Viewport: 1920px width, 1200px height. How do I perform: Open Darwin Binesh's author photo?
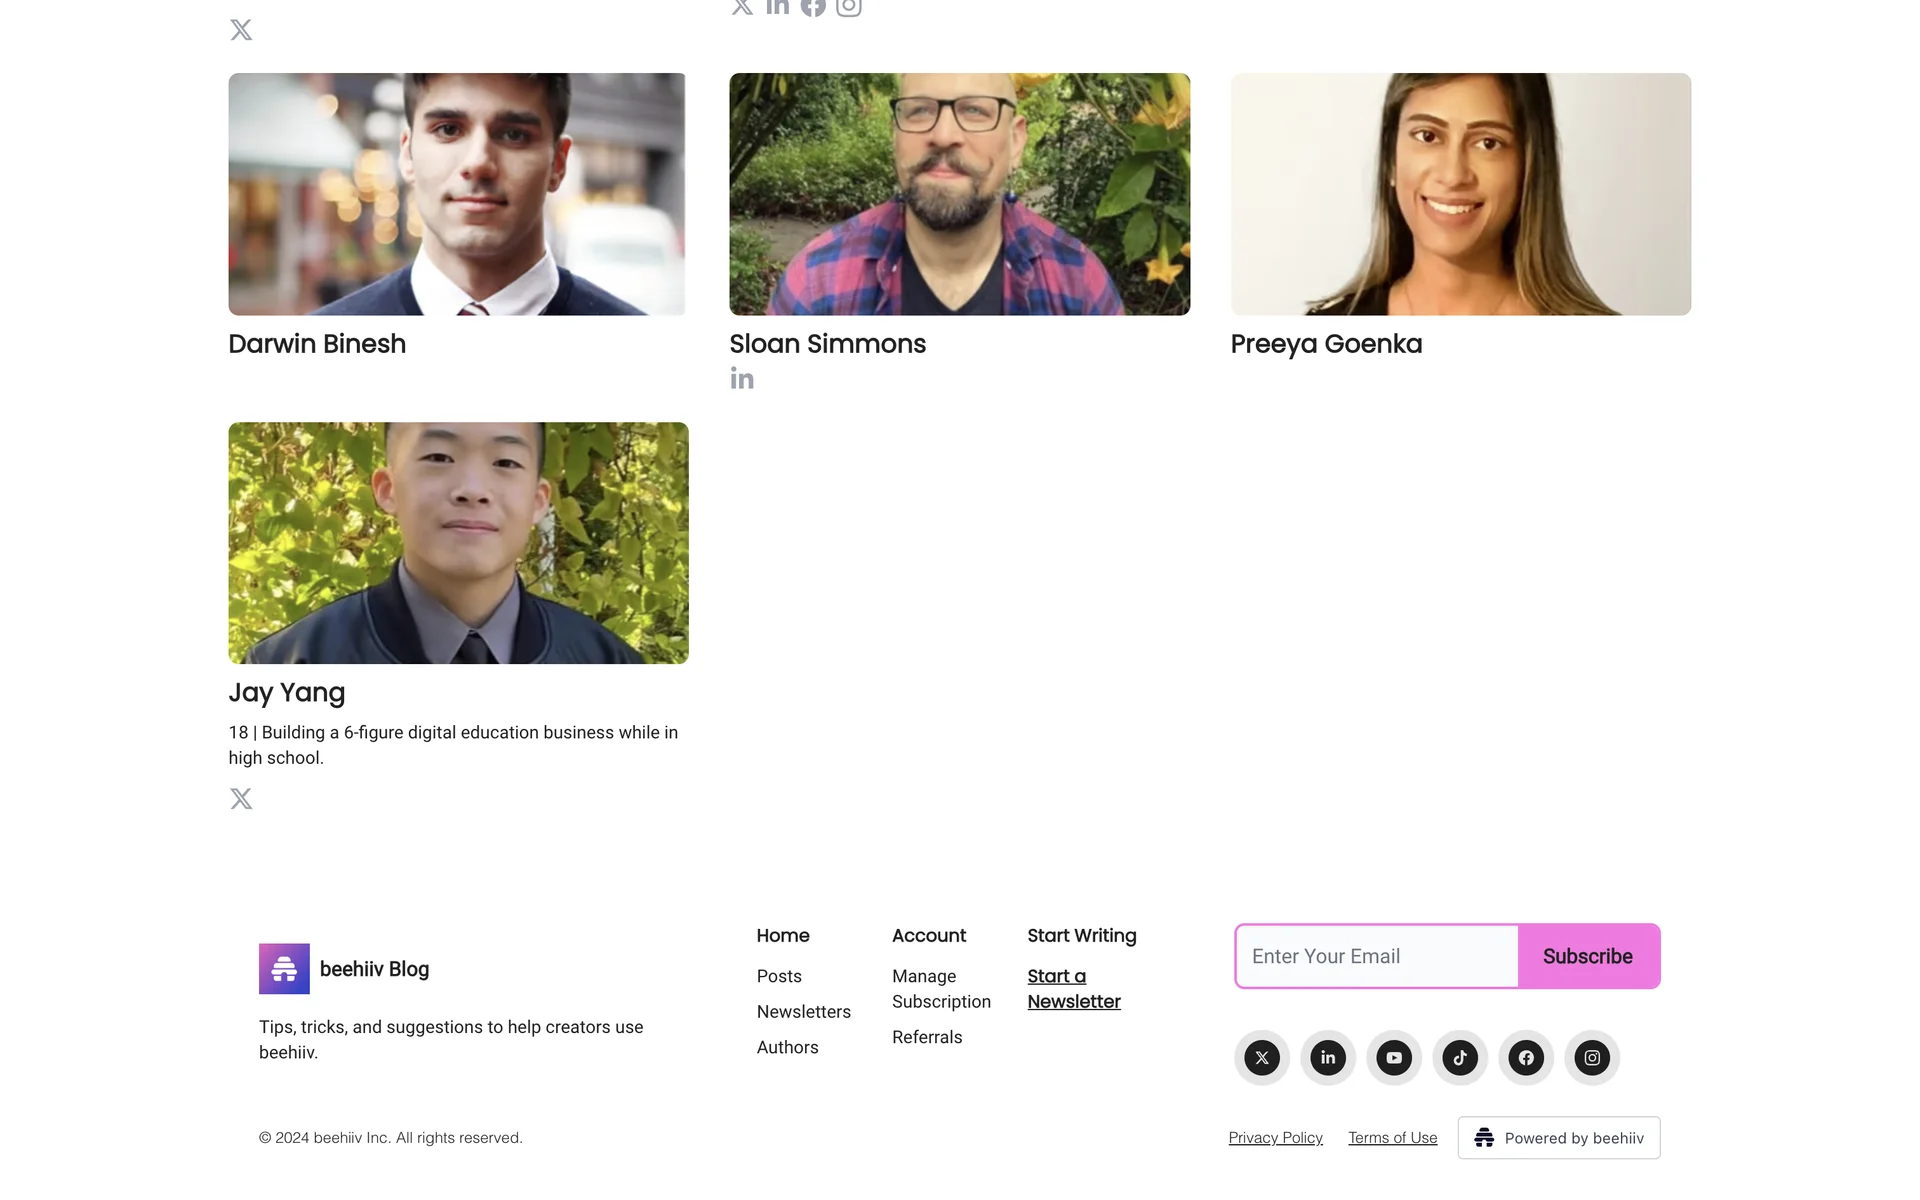457,194
